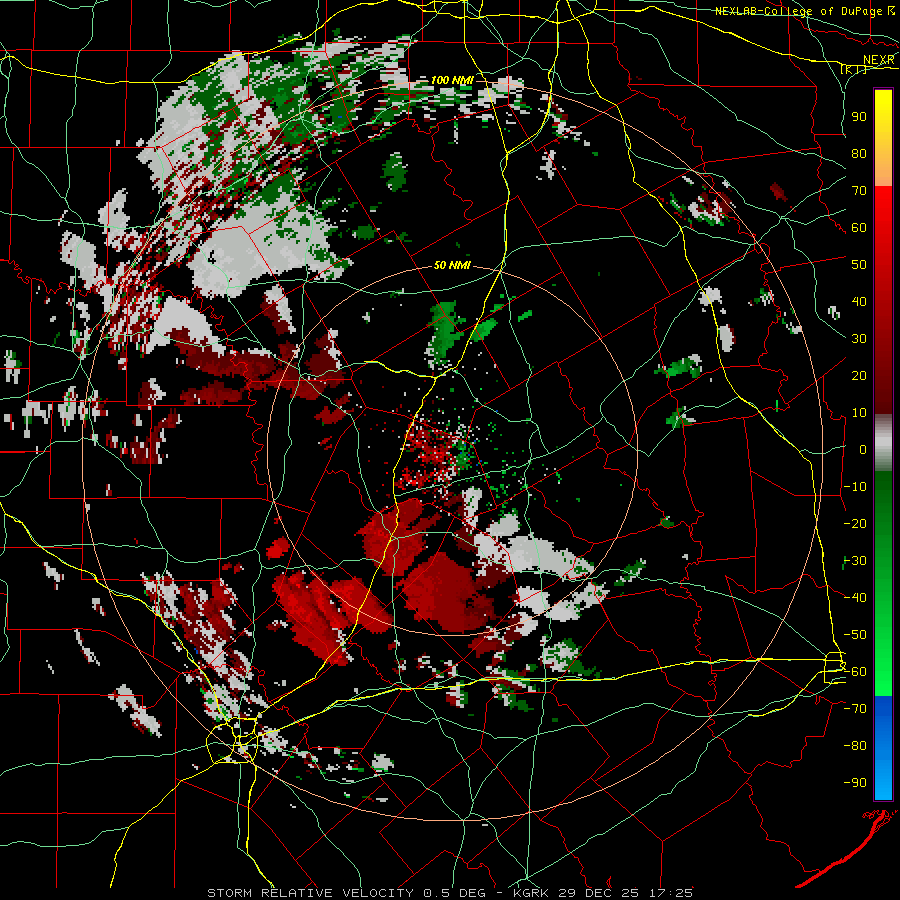This screenshot has height=900, width=900.
Task: Click the 90 value on velocity scale
Action: click(x=859, y=117)
